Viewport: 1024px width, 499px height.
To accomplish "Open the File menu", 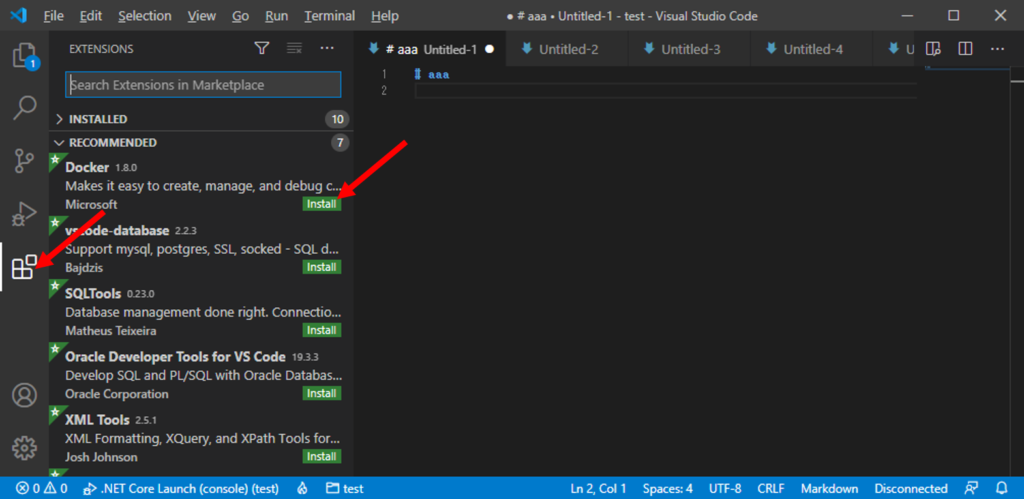I will tap(54, 16).
